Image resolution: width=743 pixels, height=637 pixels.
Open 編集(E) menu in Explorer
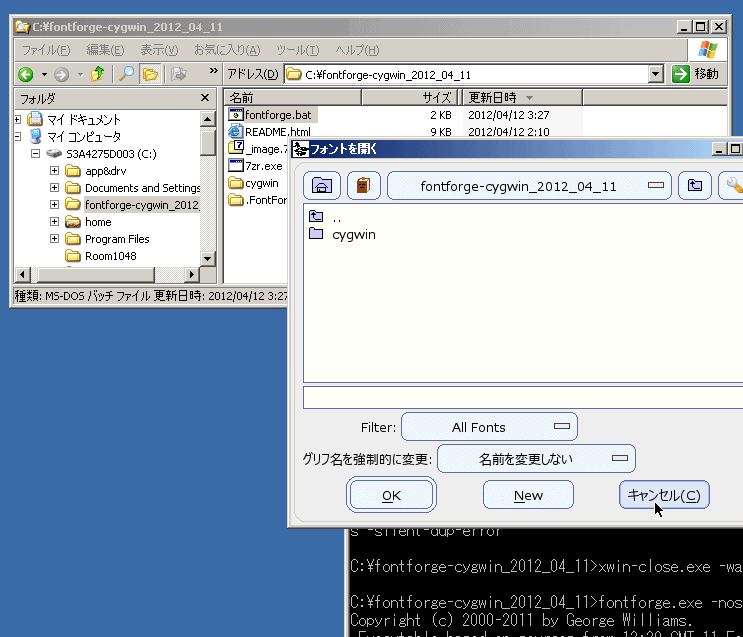(x=105, y=50)
